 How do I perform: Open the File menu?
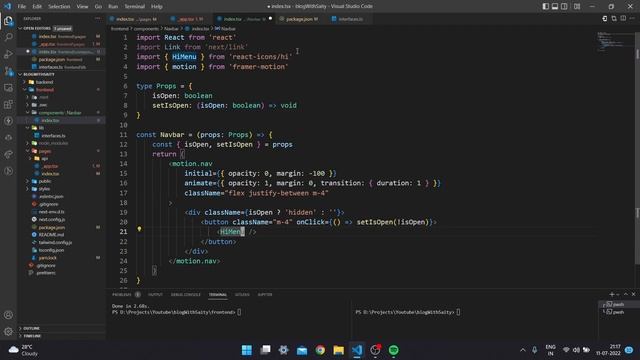(x=22, y=7)
